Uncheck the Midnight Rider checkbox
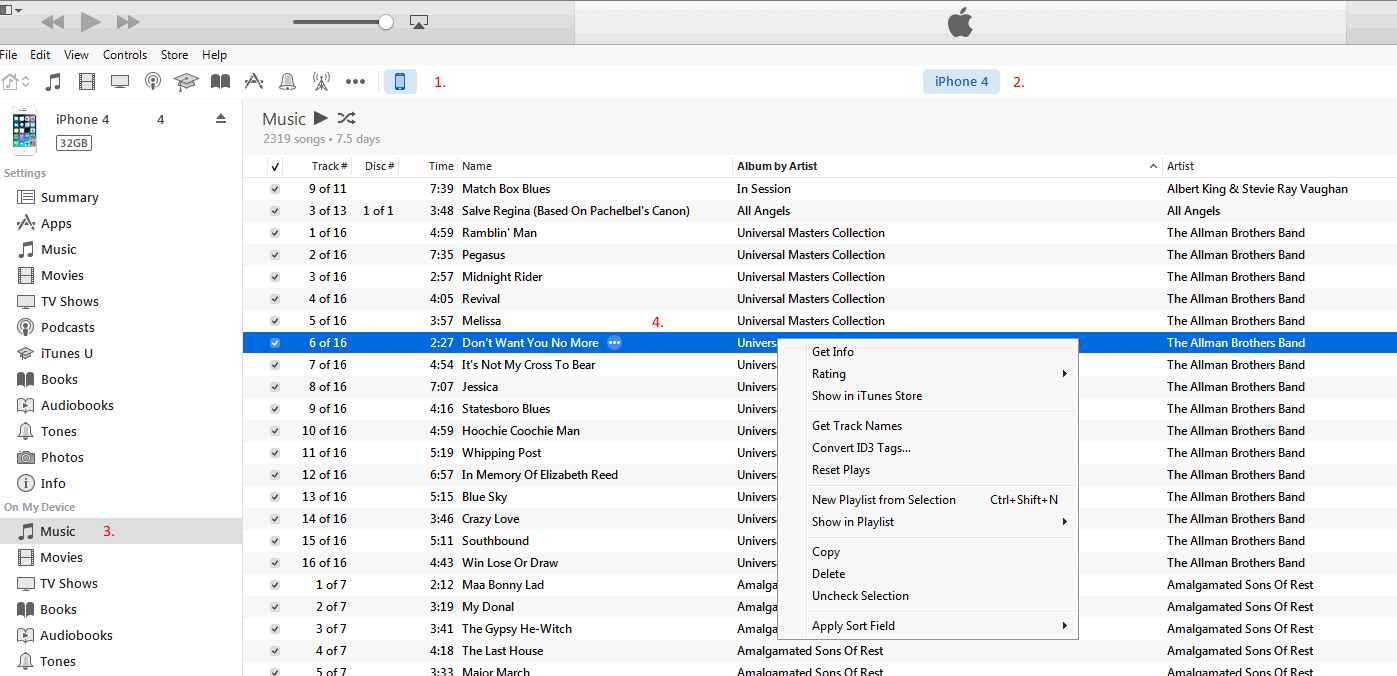1397x676 pixels. tap(275, 277)
